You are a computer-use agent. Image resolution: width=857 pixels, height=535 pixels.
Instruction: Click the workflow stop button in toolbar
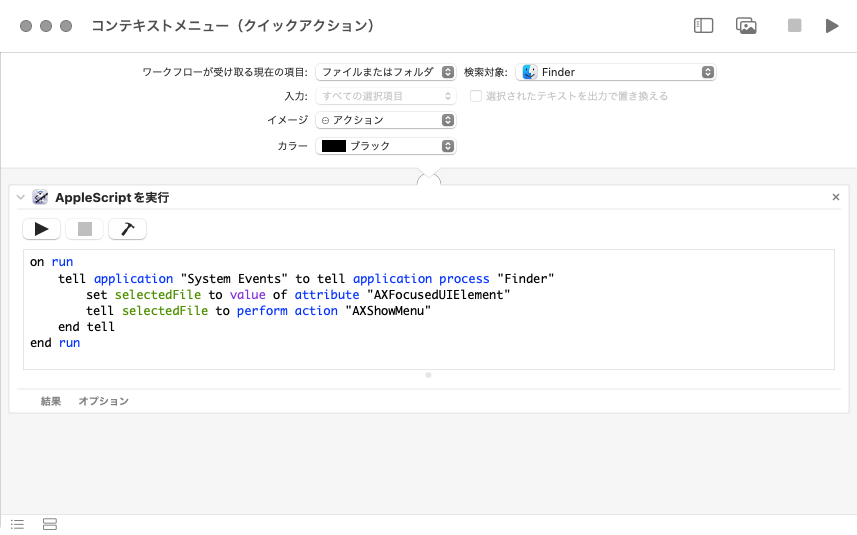pyautogui.click(x=794, y=26)
